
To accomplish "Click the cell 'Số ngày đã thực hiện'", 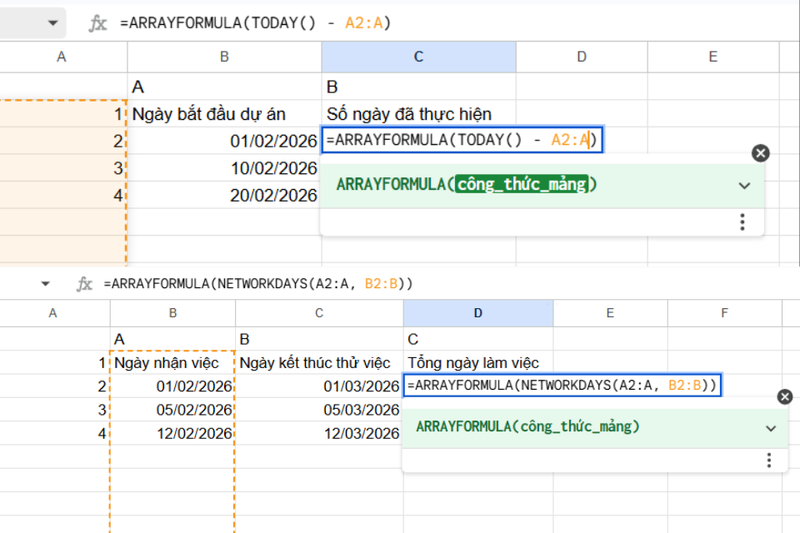I will click(x=419, y=114).
